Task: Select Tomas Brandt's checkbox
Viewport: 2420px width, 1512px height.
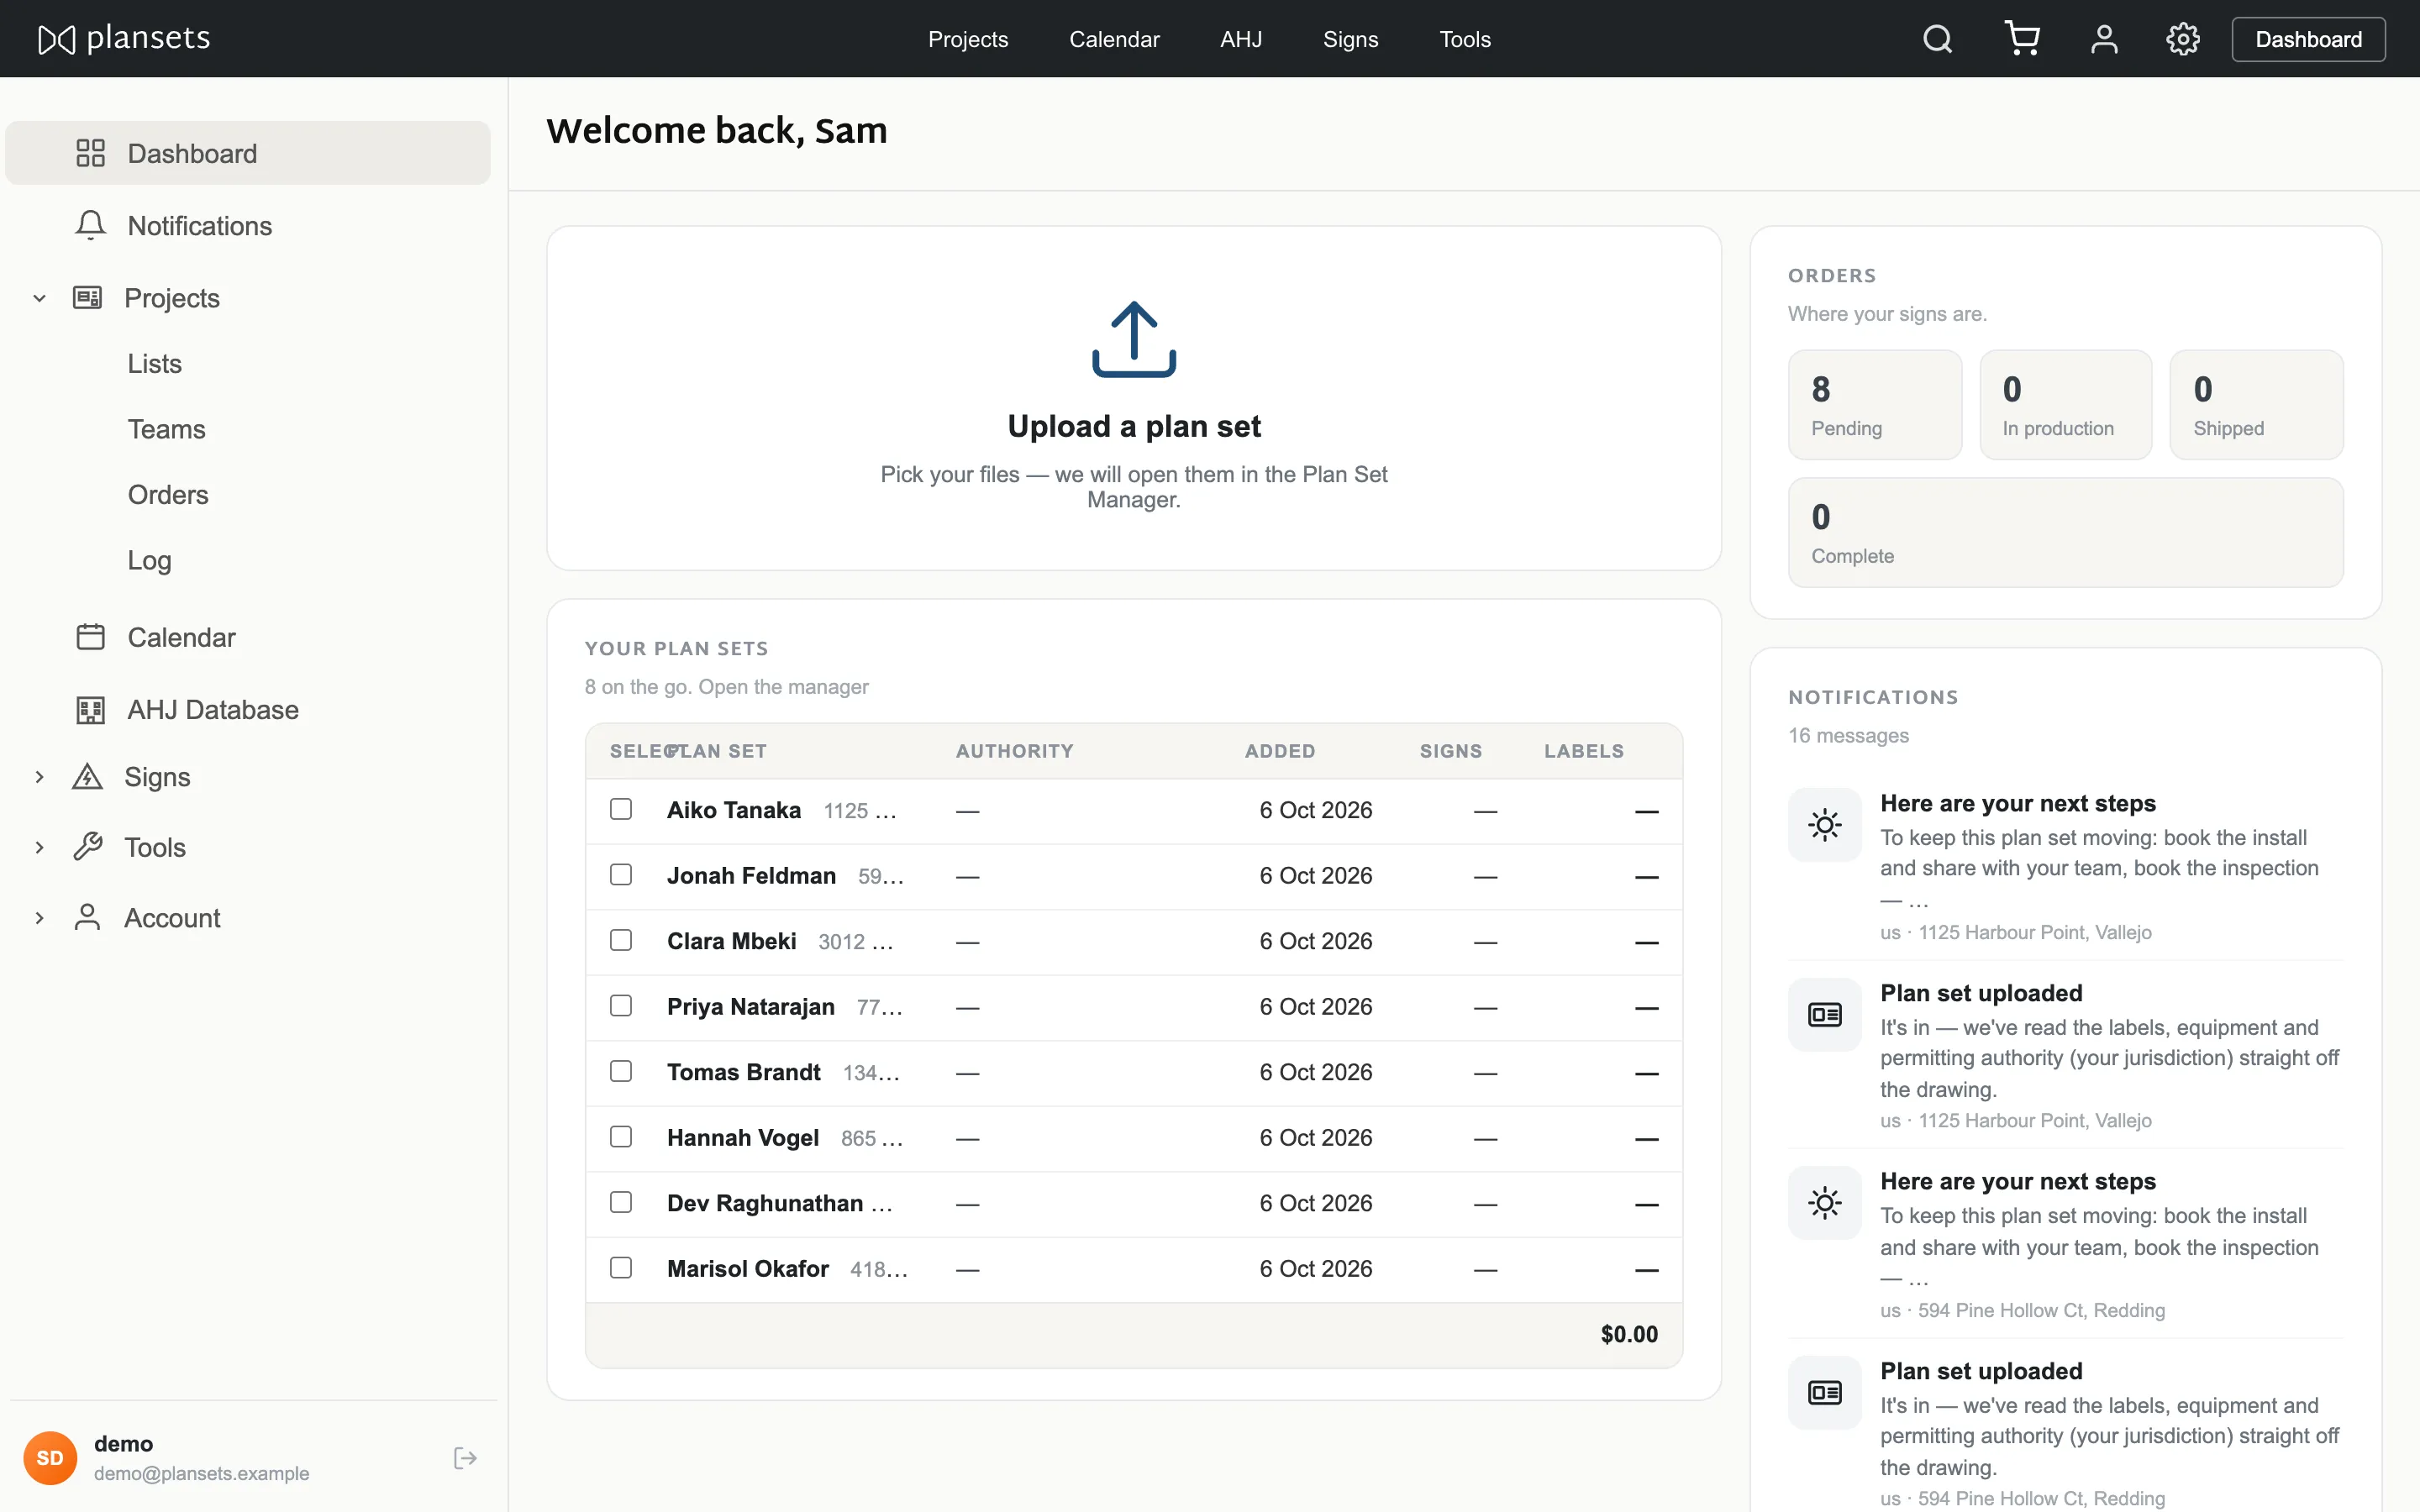Action: tap(621, 1071)
